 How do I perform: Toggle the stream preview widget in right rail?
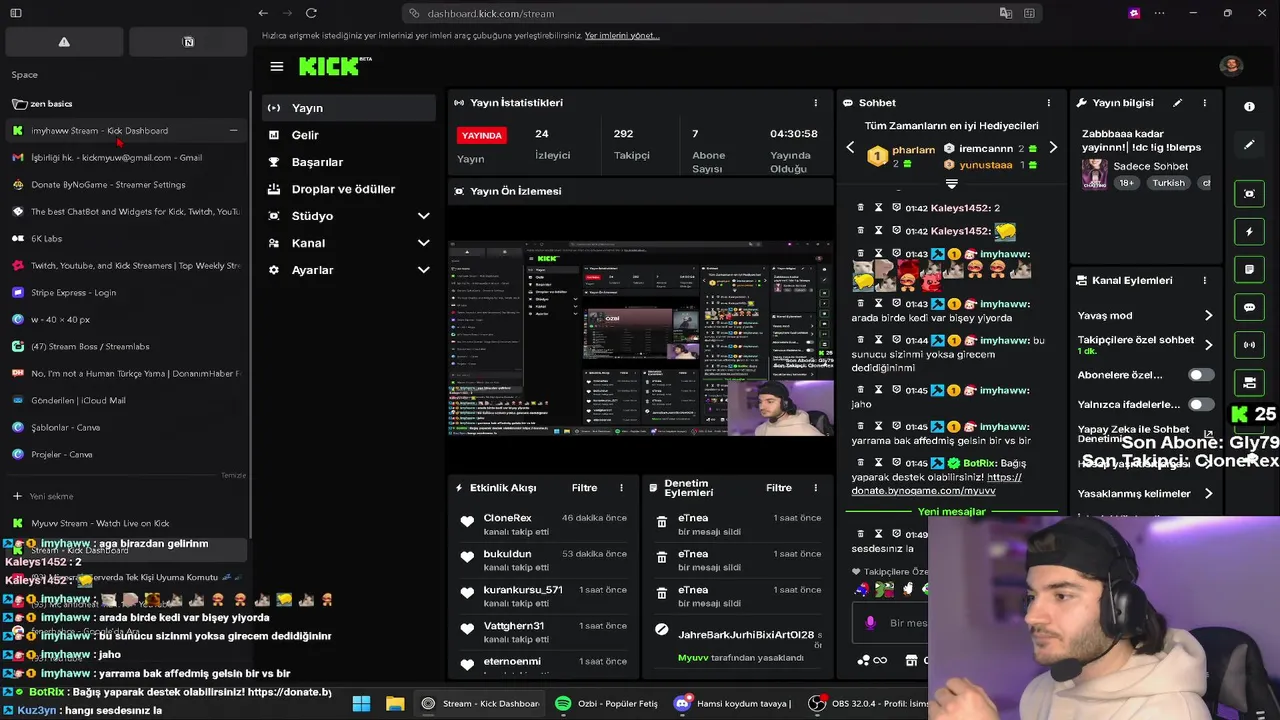(1249, 194)
